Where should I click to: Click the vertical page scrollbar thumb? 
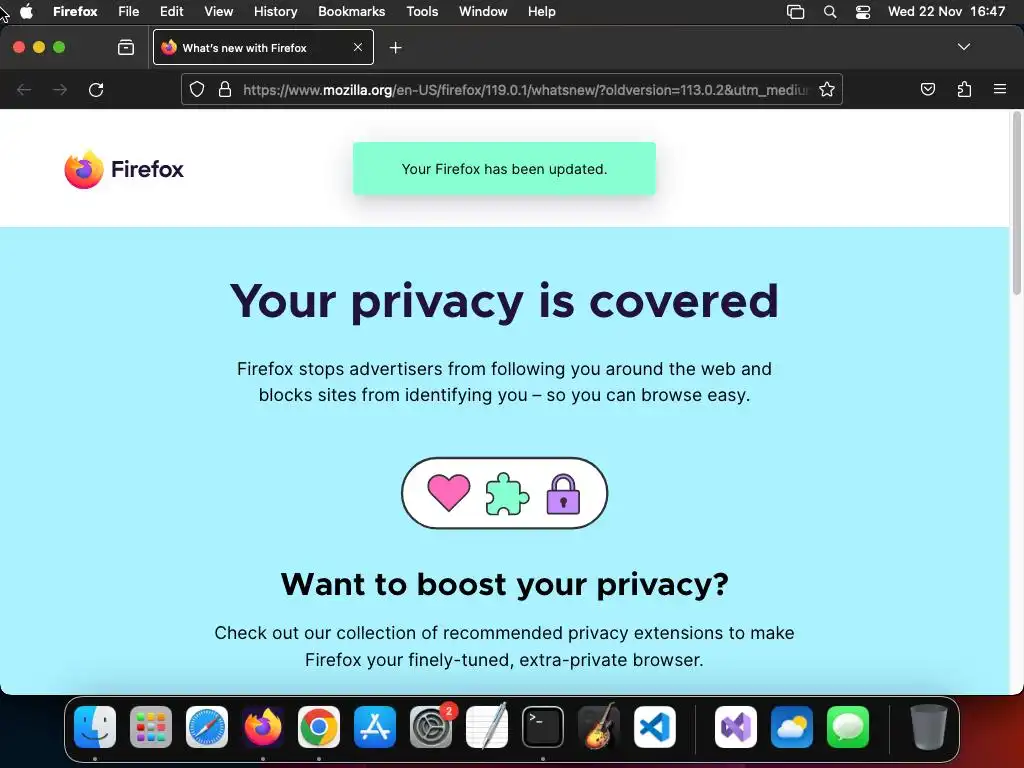1017,204
